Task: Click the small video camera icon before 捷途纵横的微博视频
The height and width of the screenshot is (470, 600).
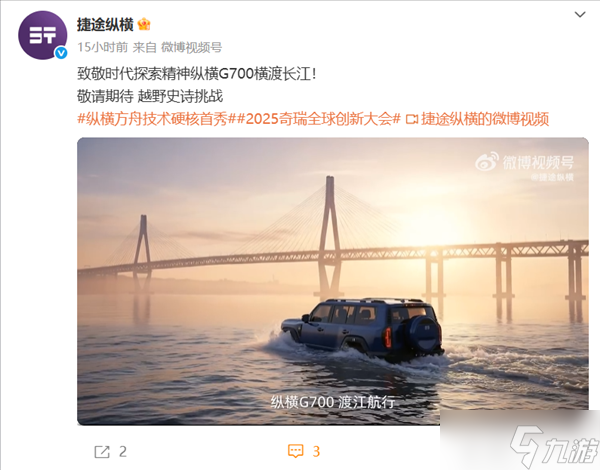Action: click(x=412, y=119)
